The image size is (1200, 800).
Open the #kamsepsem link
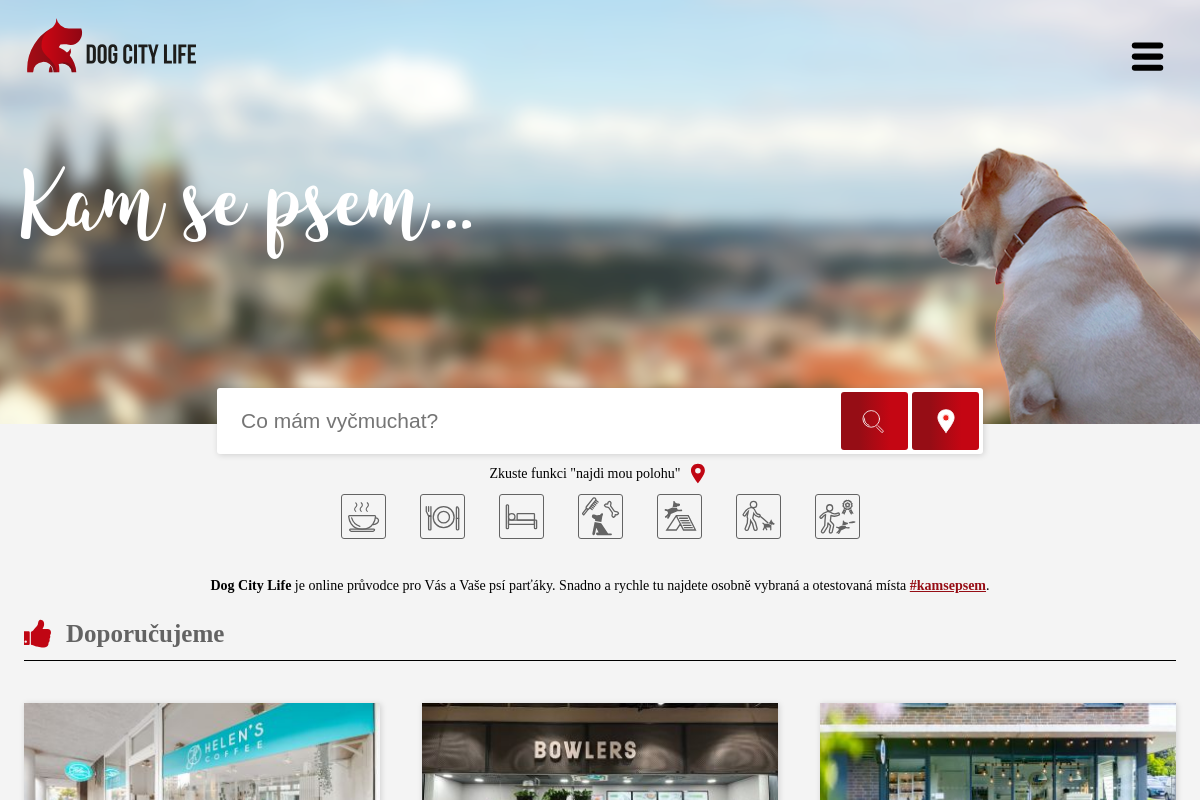point(947,585)
